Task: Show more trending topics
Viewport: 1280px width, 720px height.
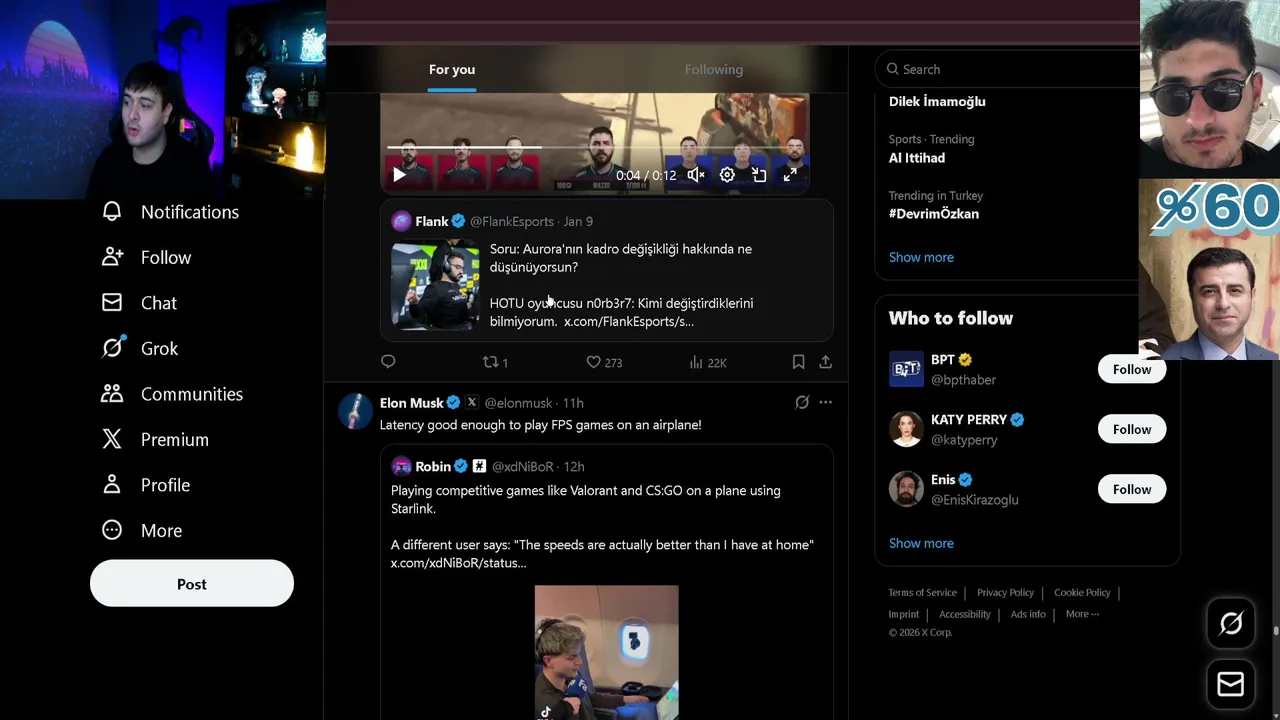Action: click(921, 257)
